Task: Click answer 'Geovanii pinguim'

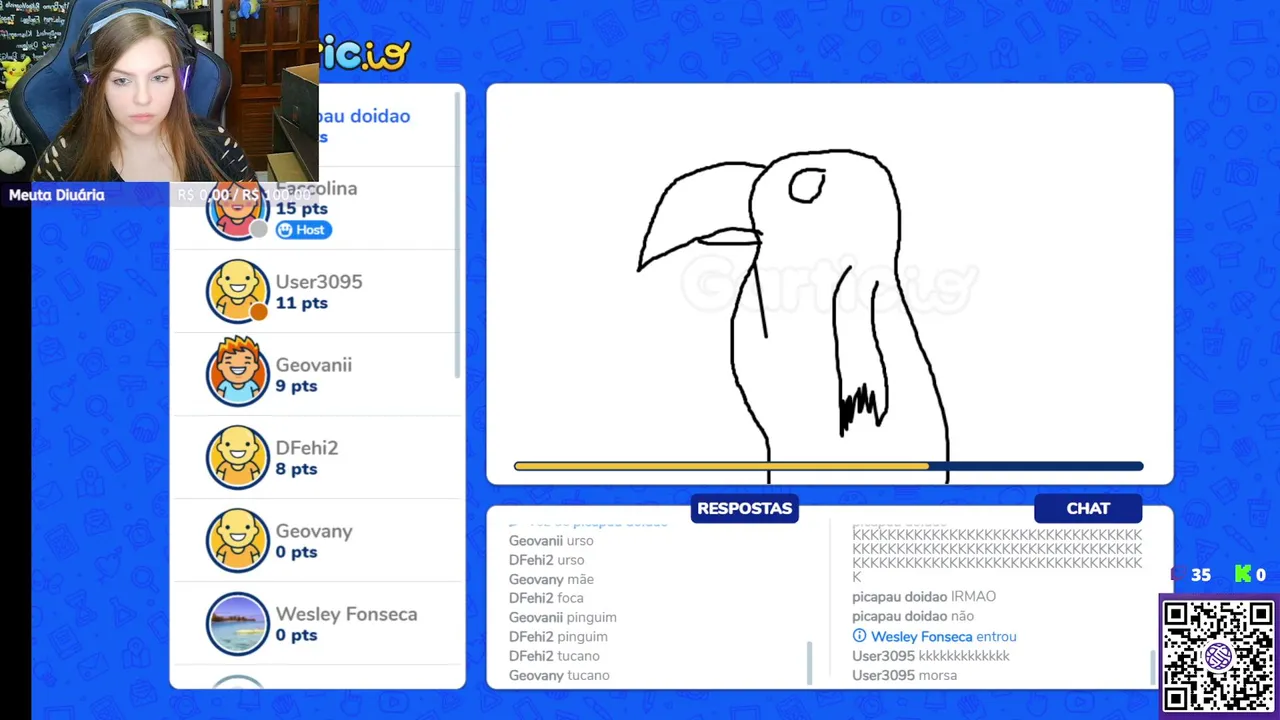Action: pyautogui.click(x=563, y=617)
